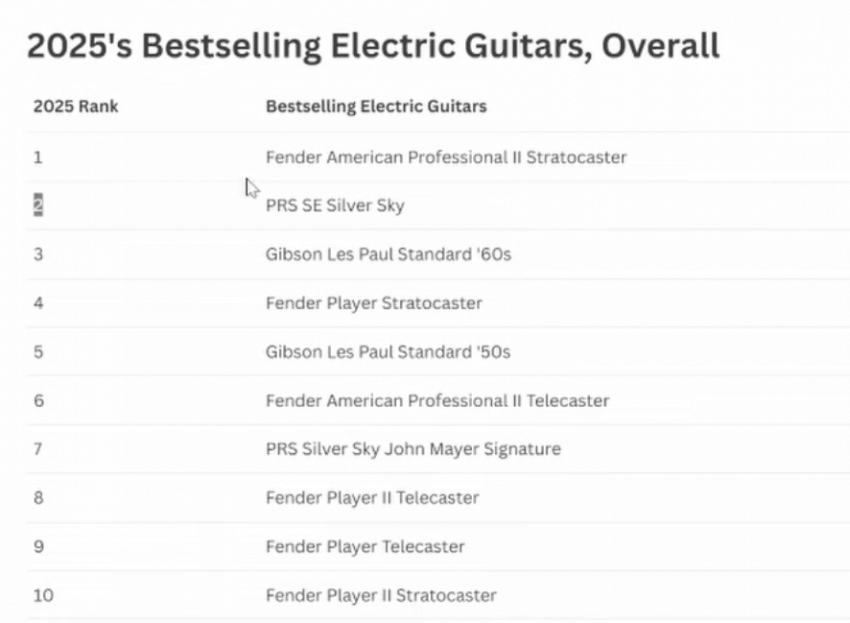Click the Fender Player II Telecaster entry
The image size is (850, 623).
point(372,498)
